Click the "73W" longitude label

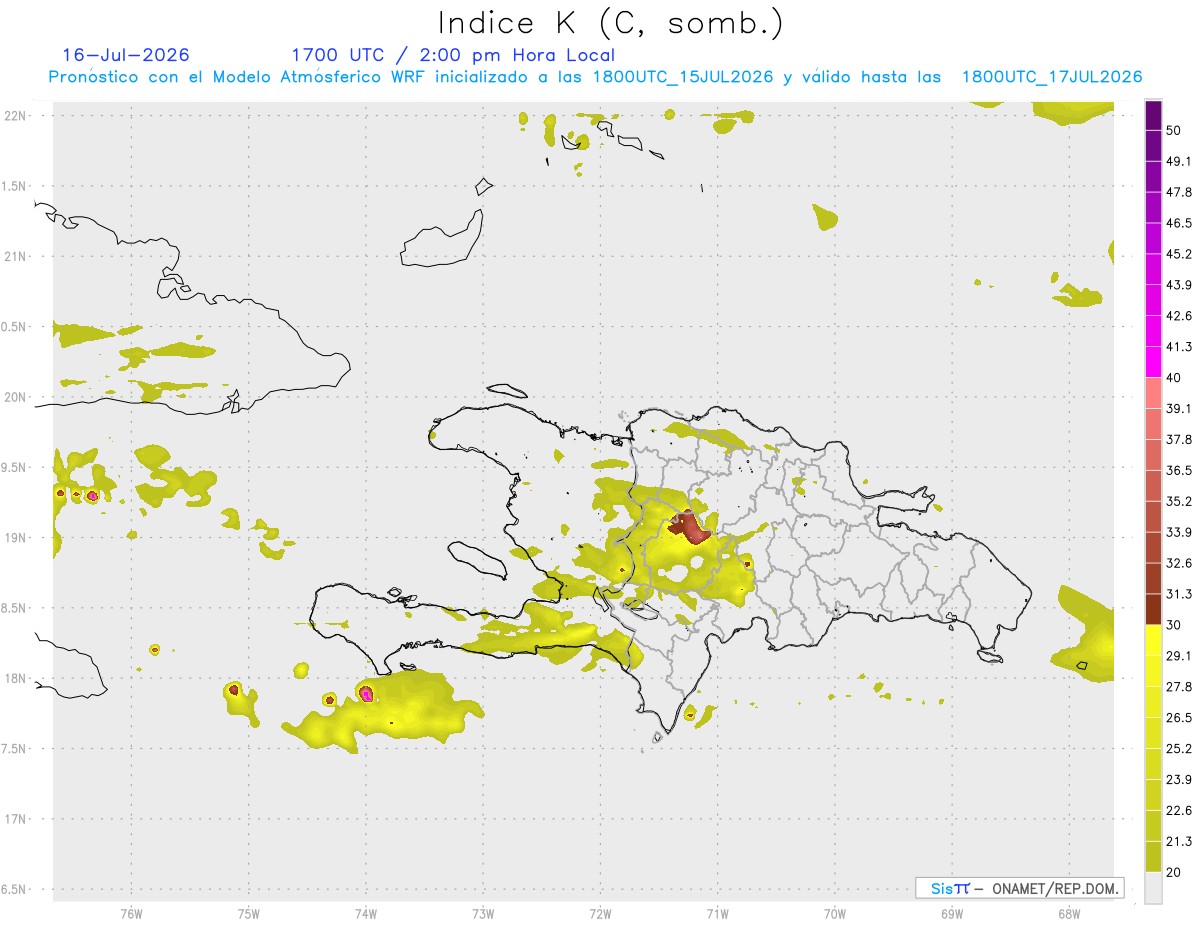click(x=483, y=914)
